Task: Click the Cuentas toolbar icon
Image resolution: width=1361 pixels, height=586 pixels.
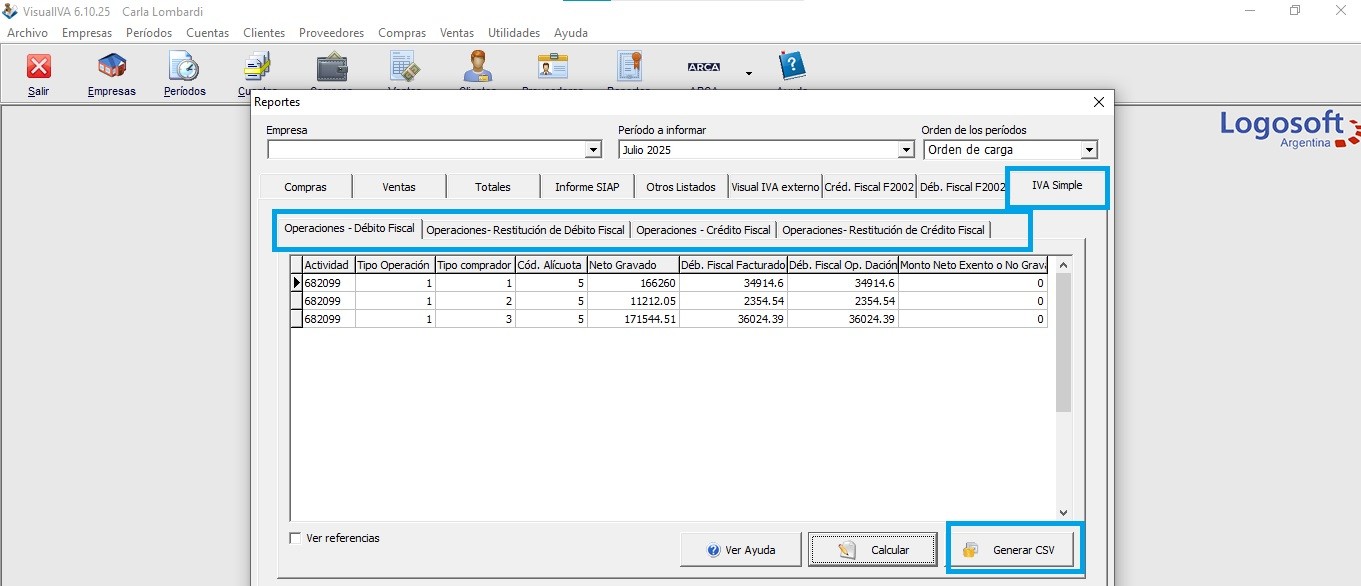Action: tap(257, 67)
